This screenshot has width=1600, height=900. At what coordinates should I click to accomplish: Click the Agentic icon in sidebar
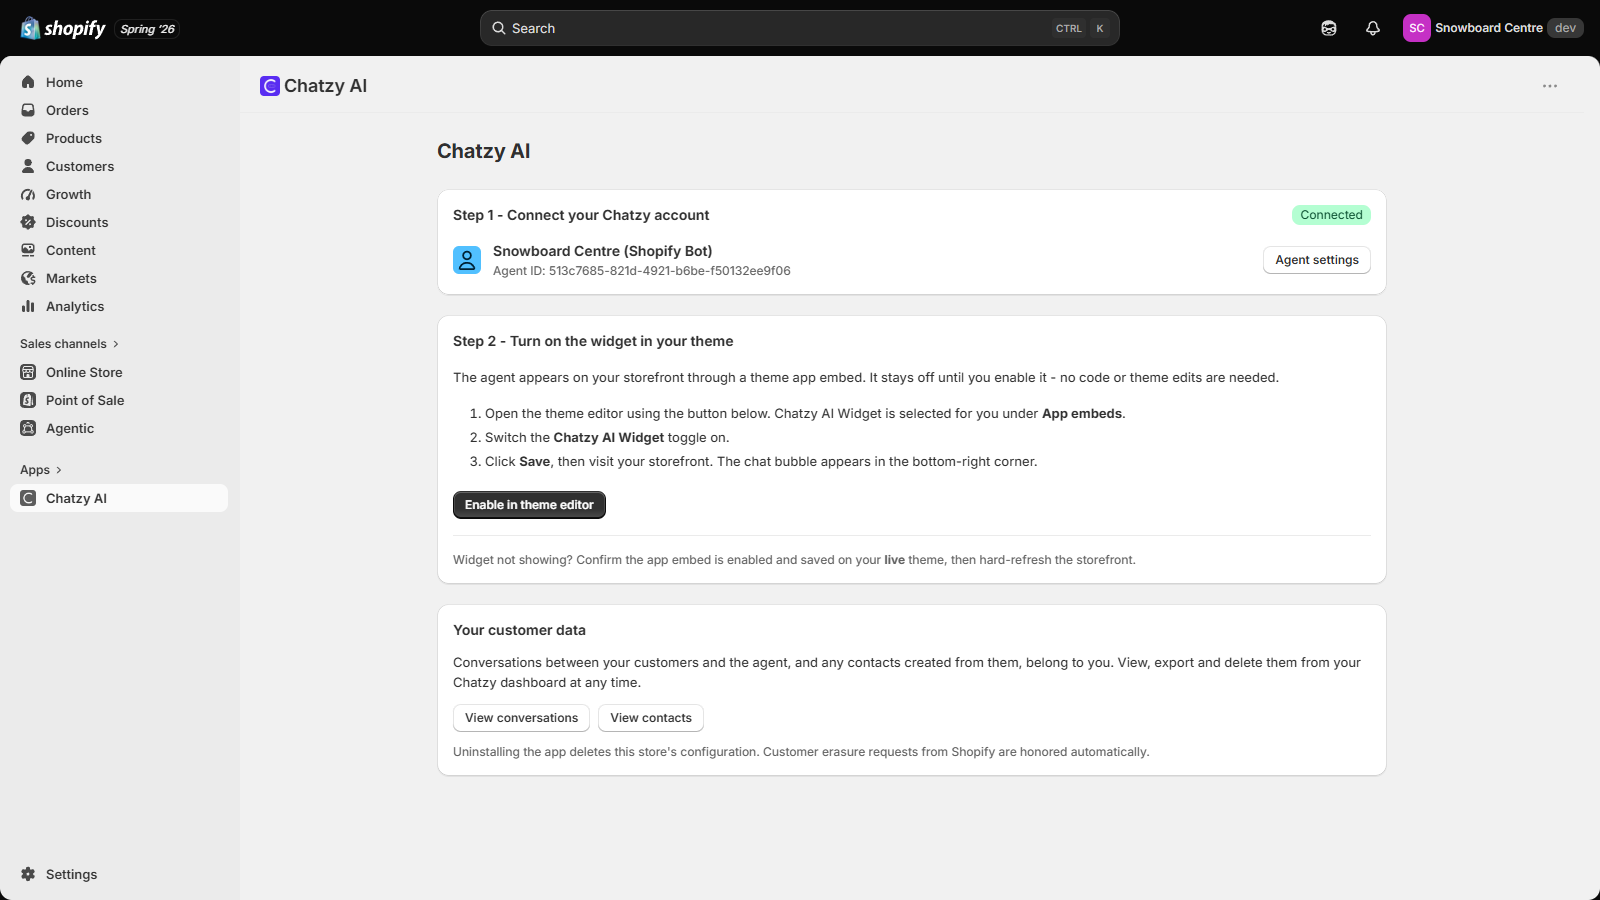click(x=28, y=428)
